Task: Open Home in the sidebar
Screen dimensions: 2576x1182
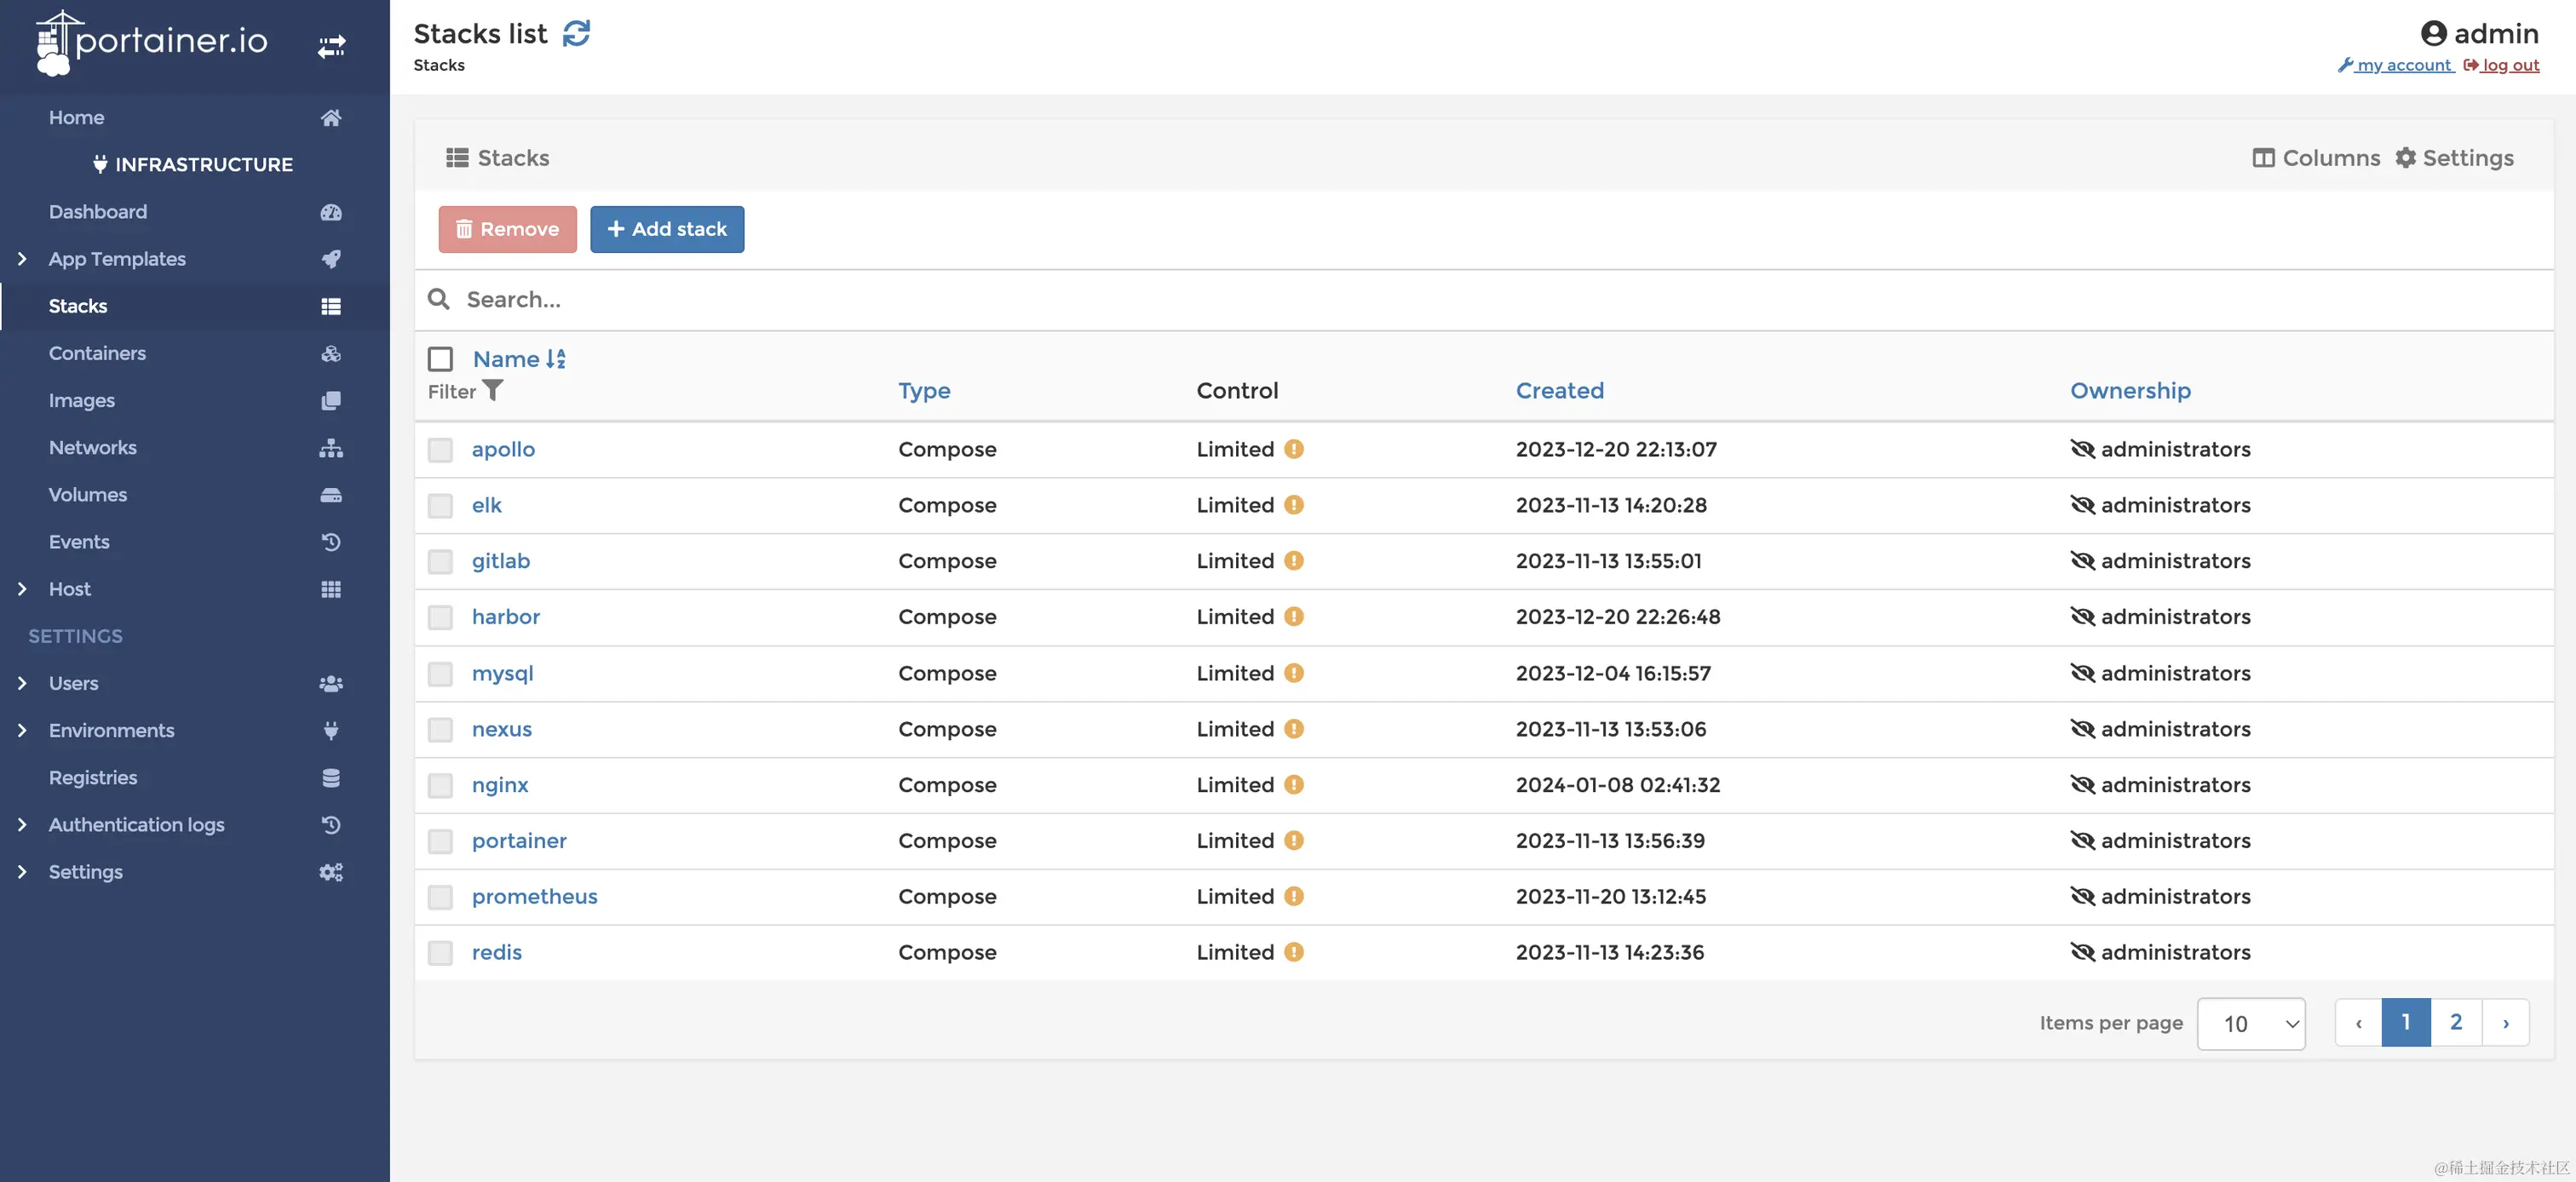Action: (x=76, y=118)
